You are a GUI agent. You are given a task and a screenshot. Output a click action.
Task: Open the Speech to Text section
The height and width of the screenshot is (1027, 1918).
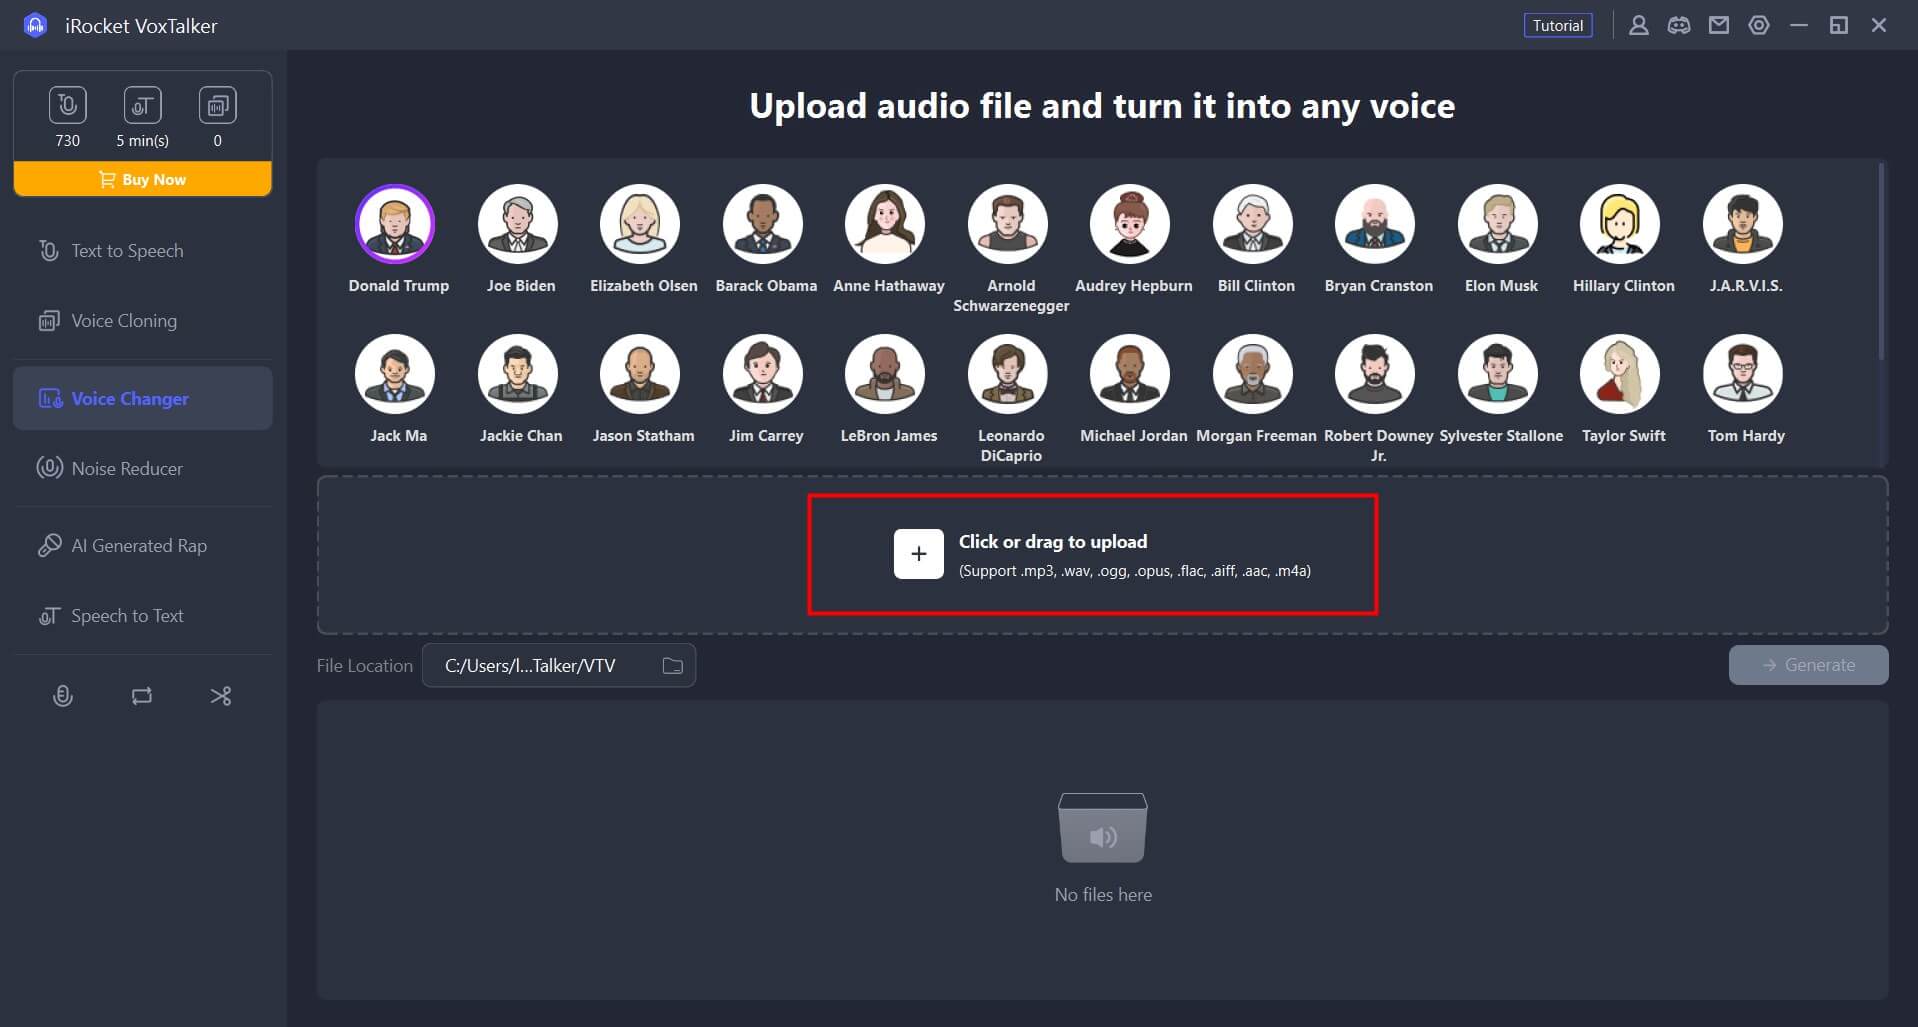(142, 616)
